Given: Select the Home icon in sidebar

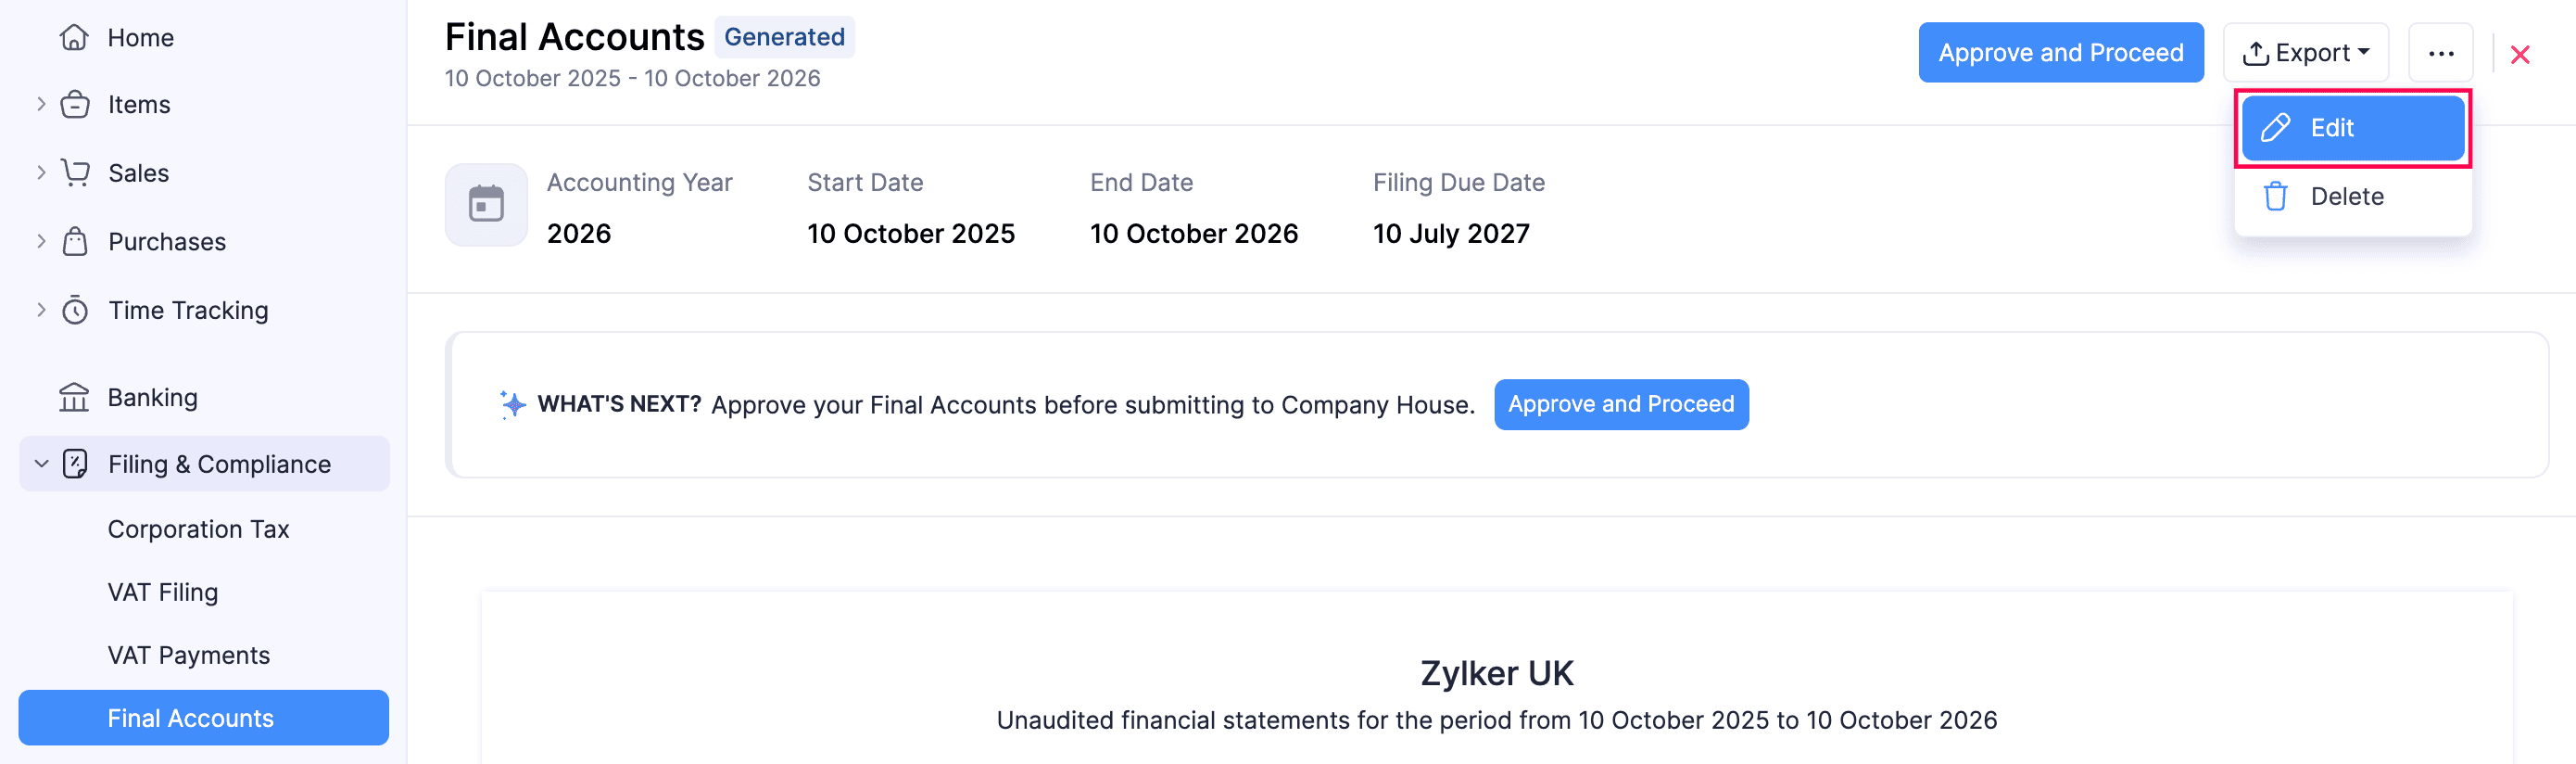Looking at the screenshot, I should (x=75, y=37).
